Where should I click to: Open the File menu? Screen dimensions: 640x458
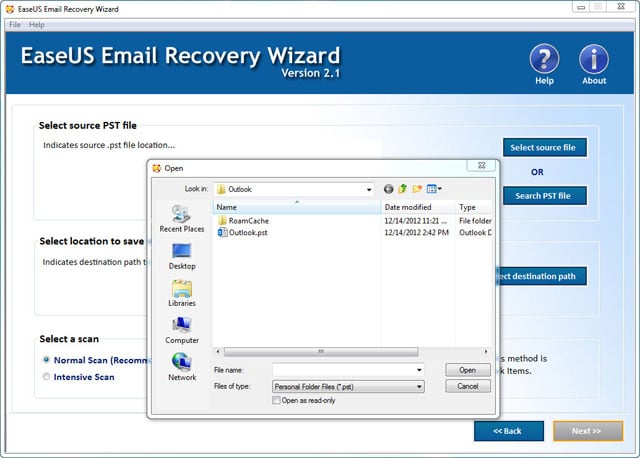14,24
